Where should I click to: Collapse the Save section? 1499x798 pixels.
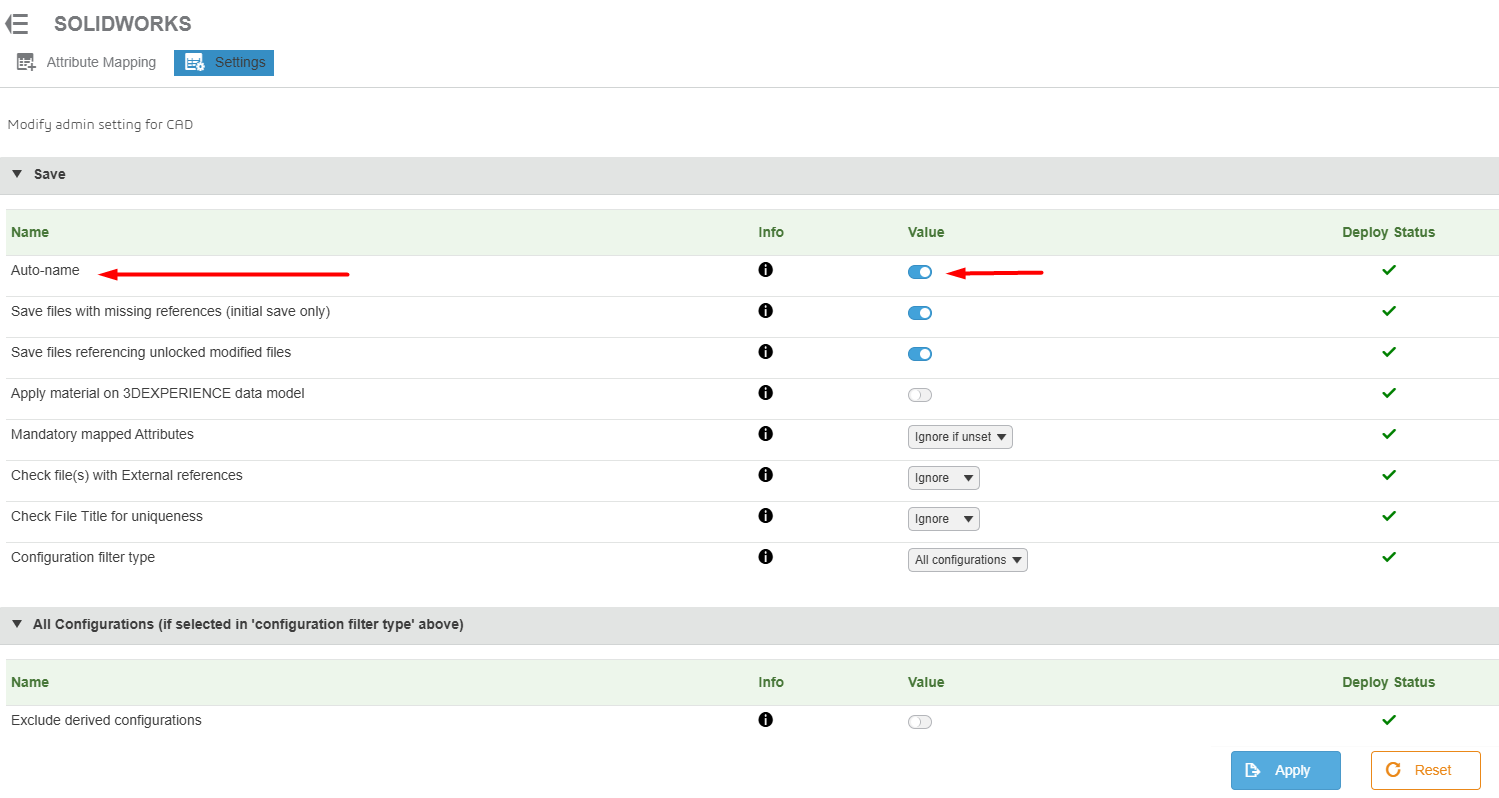tap(17, 174)
